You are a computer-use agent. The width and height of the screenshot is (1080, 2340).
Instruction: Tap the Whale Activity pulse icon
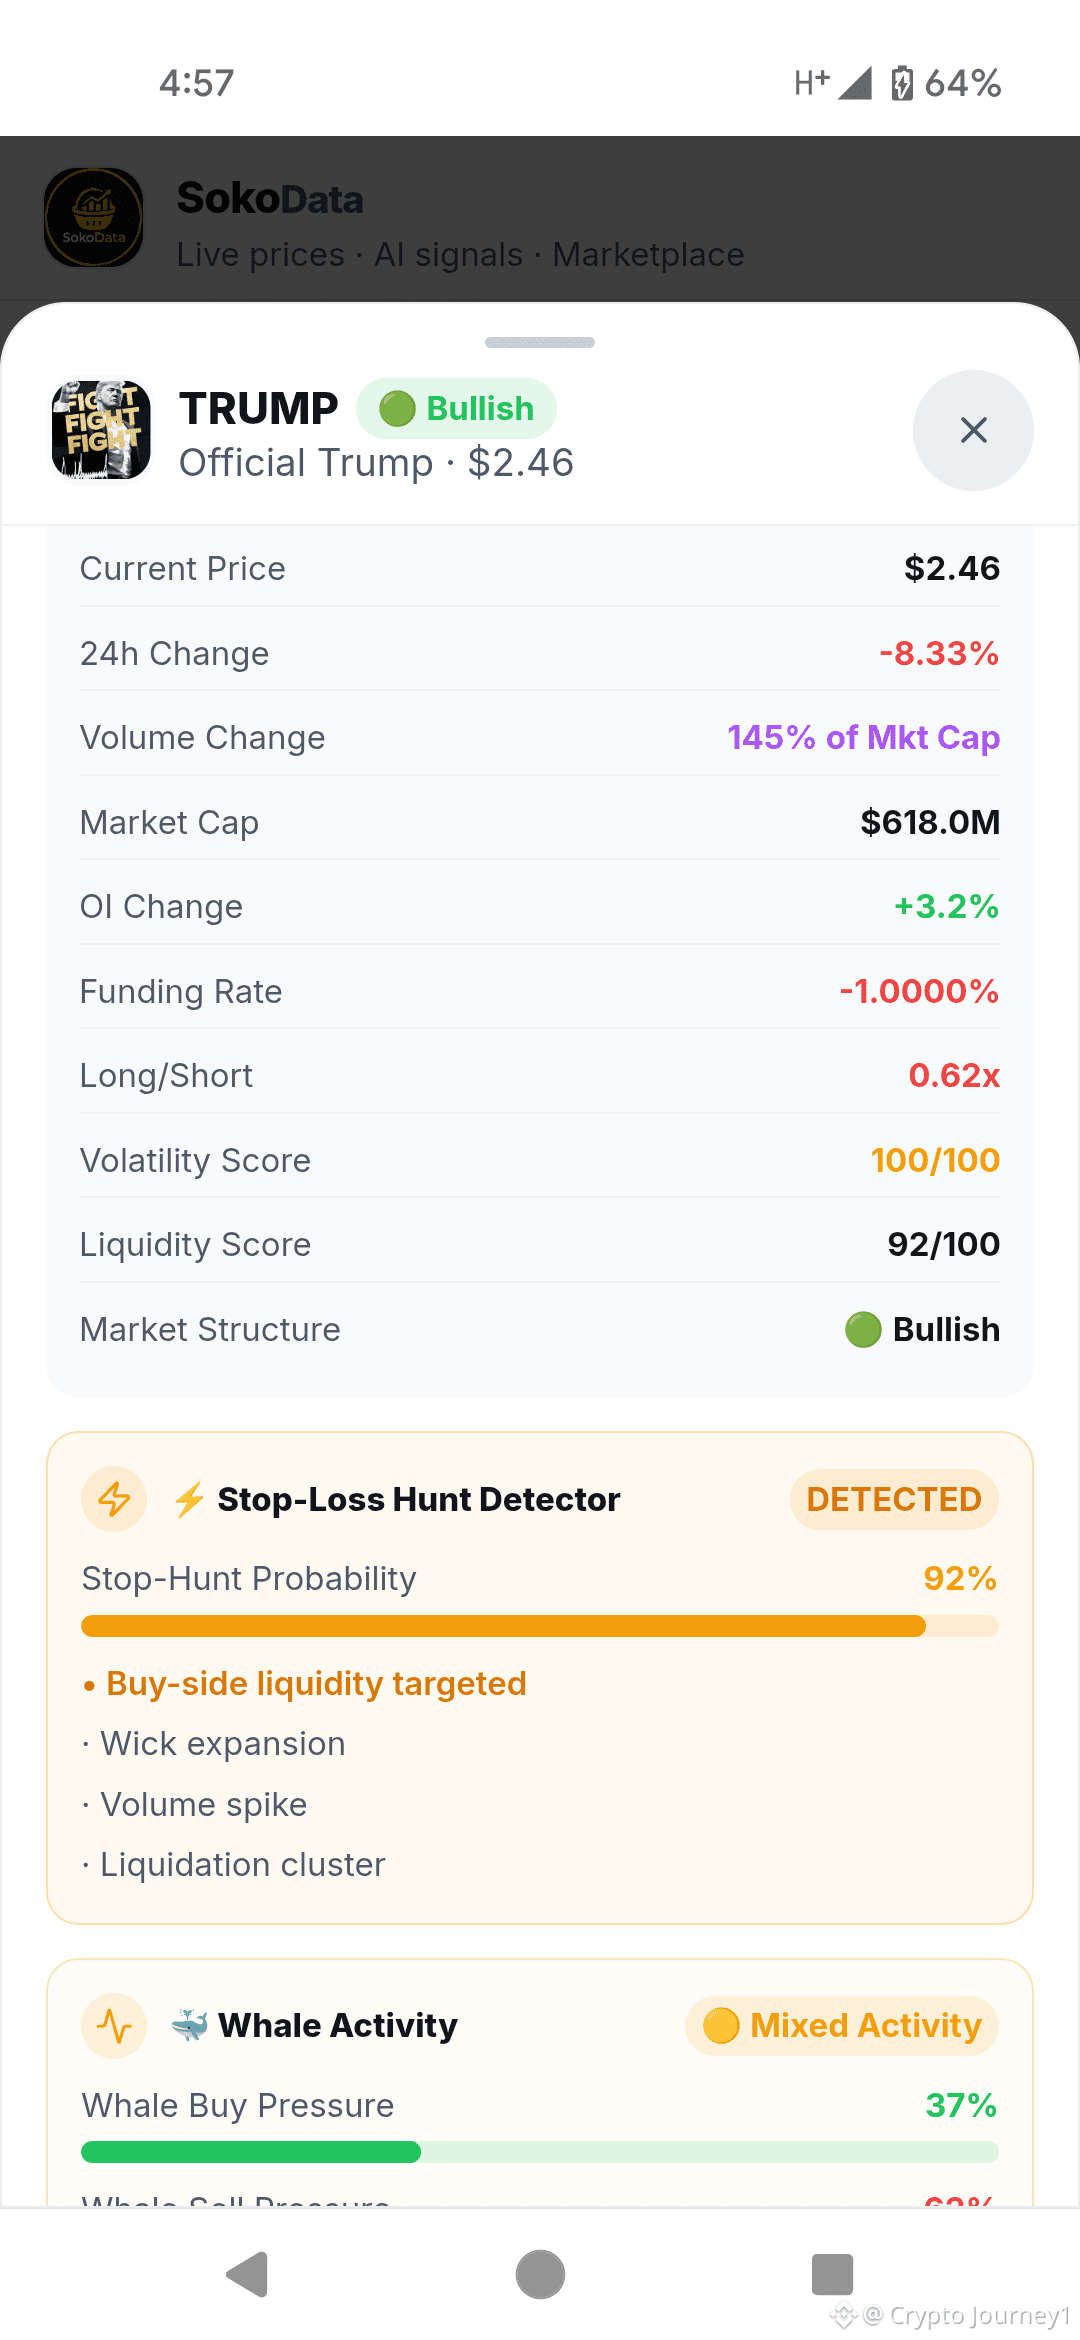click(x=114, y=2026)
